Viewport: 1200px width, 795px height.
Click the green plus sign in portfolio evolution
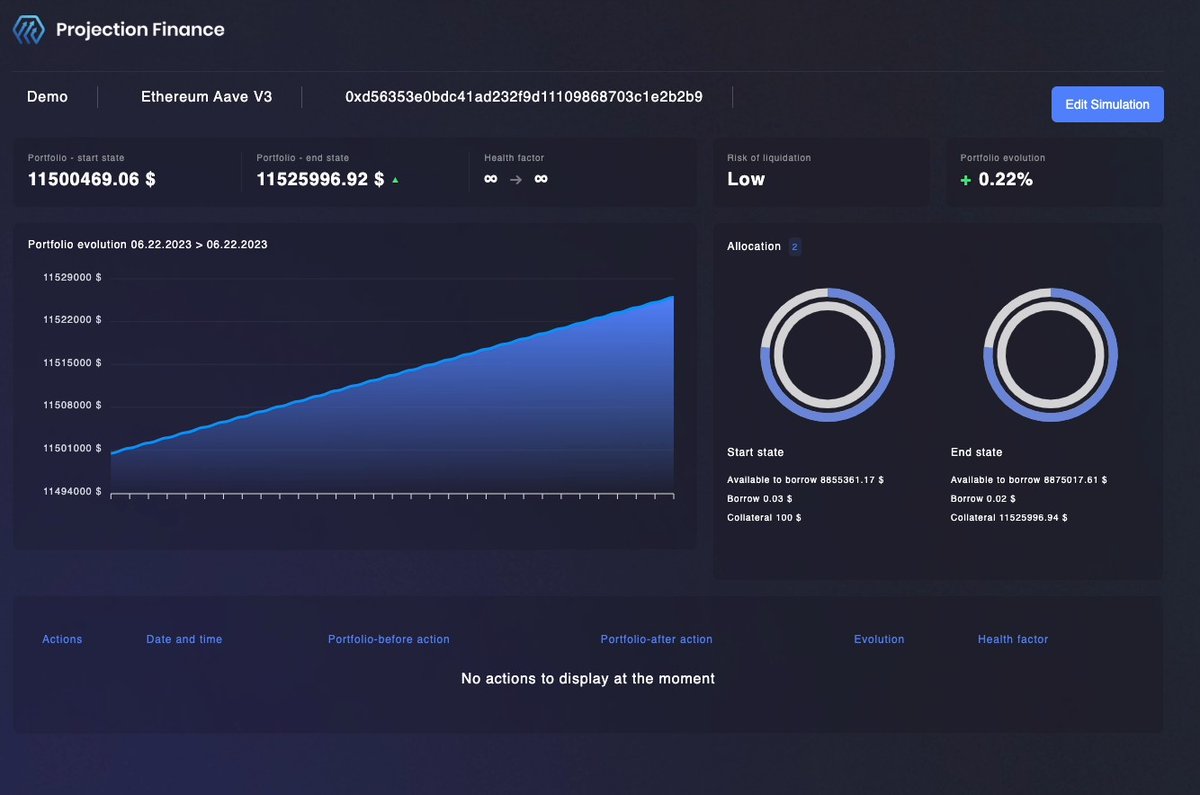966,179
